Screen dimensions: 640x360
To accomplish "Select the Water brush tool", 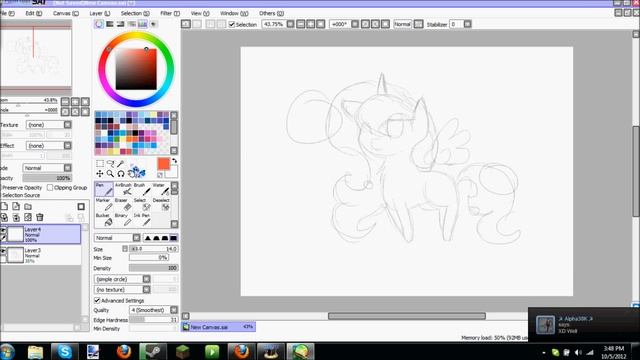I will [x=161, y=189].
